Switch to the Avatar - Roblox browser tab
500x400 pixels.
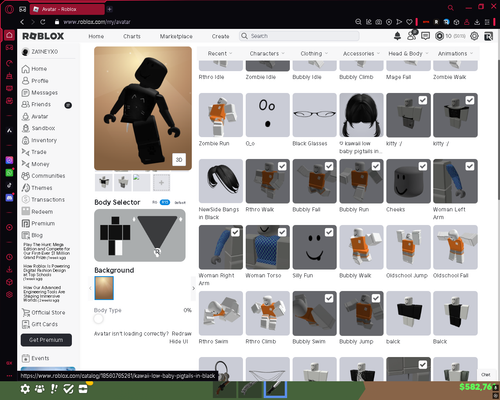pos(67,9)
